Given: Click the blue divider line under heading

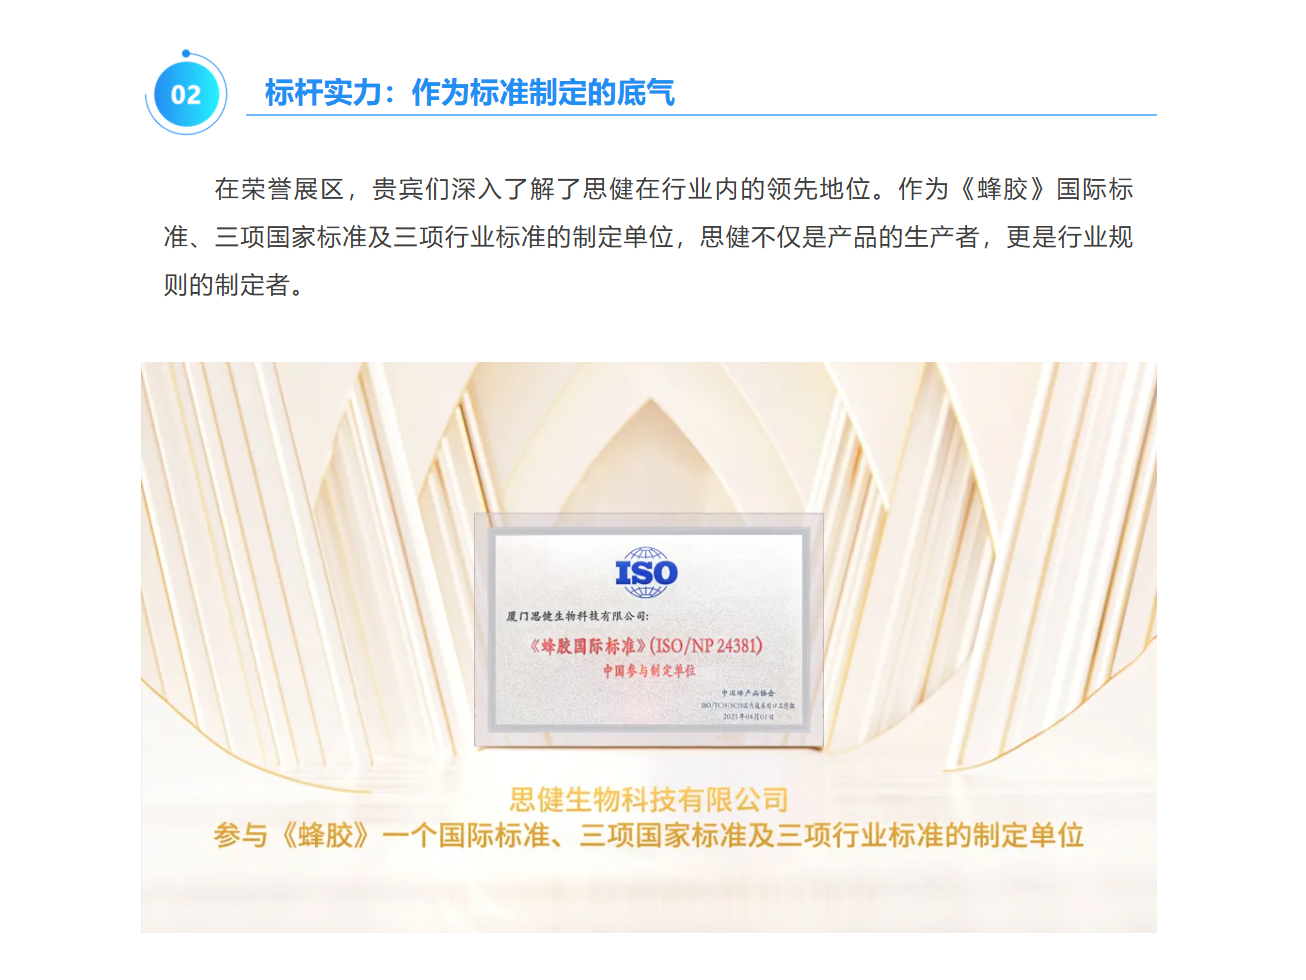Looking at the screenshot, I should click(701, 115).
